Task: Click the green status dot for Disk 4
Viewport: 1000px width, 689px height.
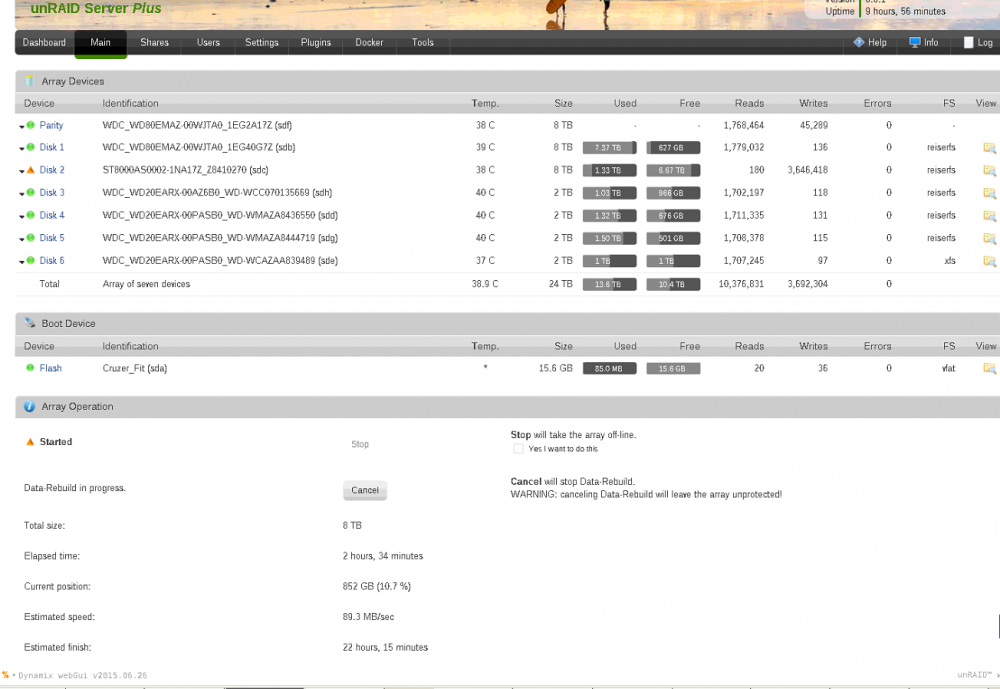Action: 31,215
